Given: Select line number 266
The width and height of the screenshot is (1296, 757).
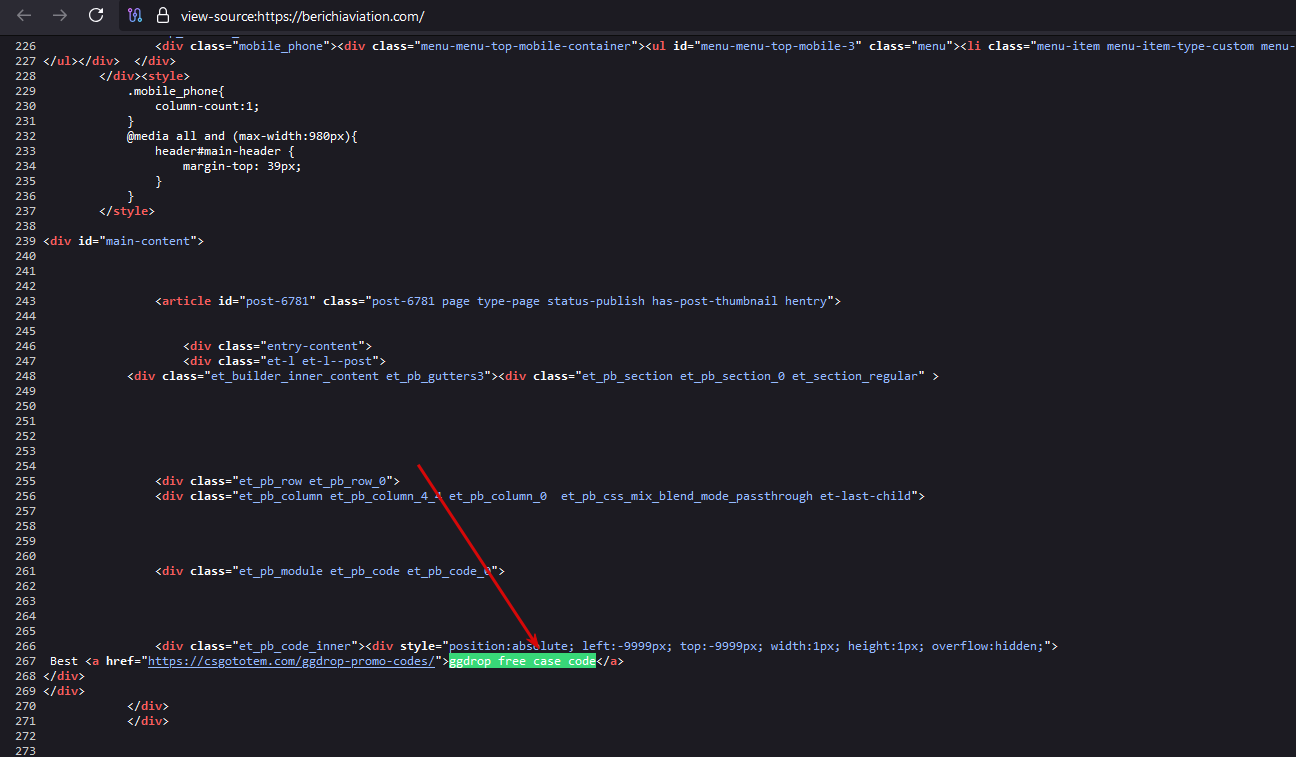Looking at the screenshot, I should 24,646.
